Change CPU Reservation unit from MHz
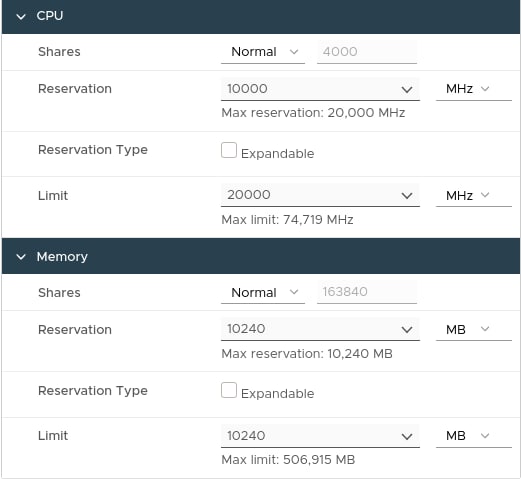521x479 pixels. (474, 89)
